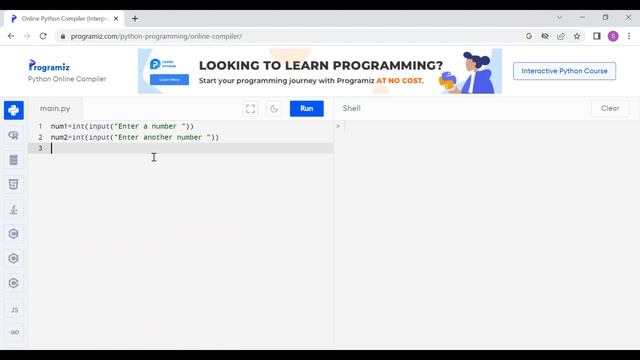
Task: Toggle fullscreen editor mode icon
Action: [x=250, y=109]
